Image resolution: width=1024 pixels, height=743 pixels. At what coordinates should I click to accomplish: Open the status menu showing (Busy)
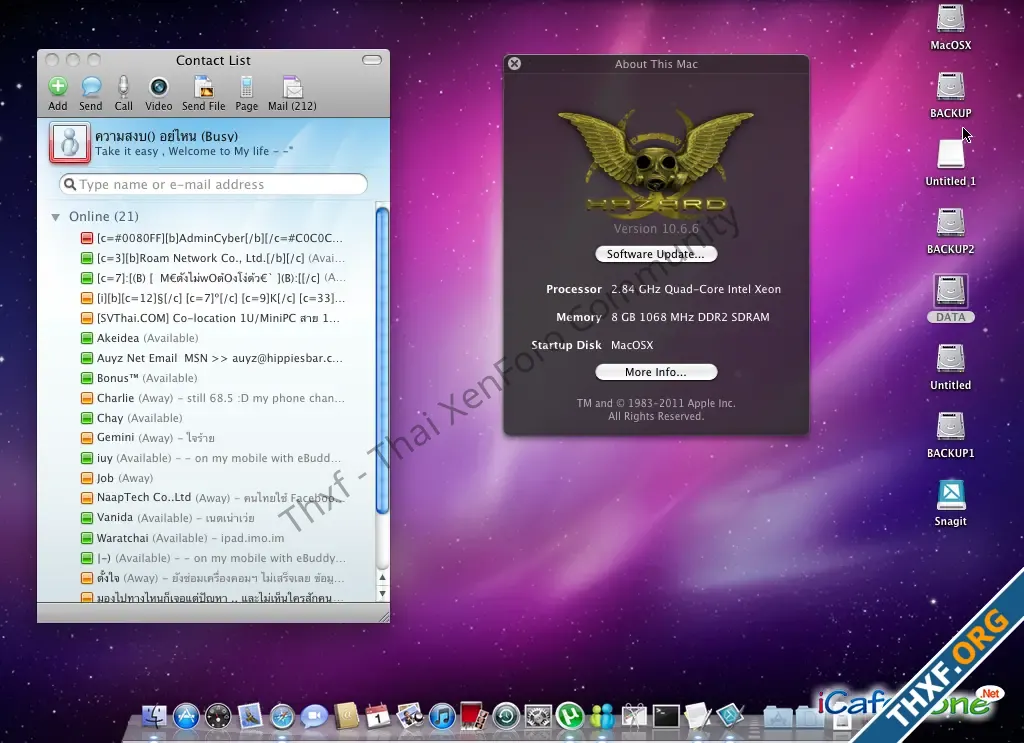pos(167,136)
